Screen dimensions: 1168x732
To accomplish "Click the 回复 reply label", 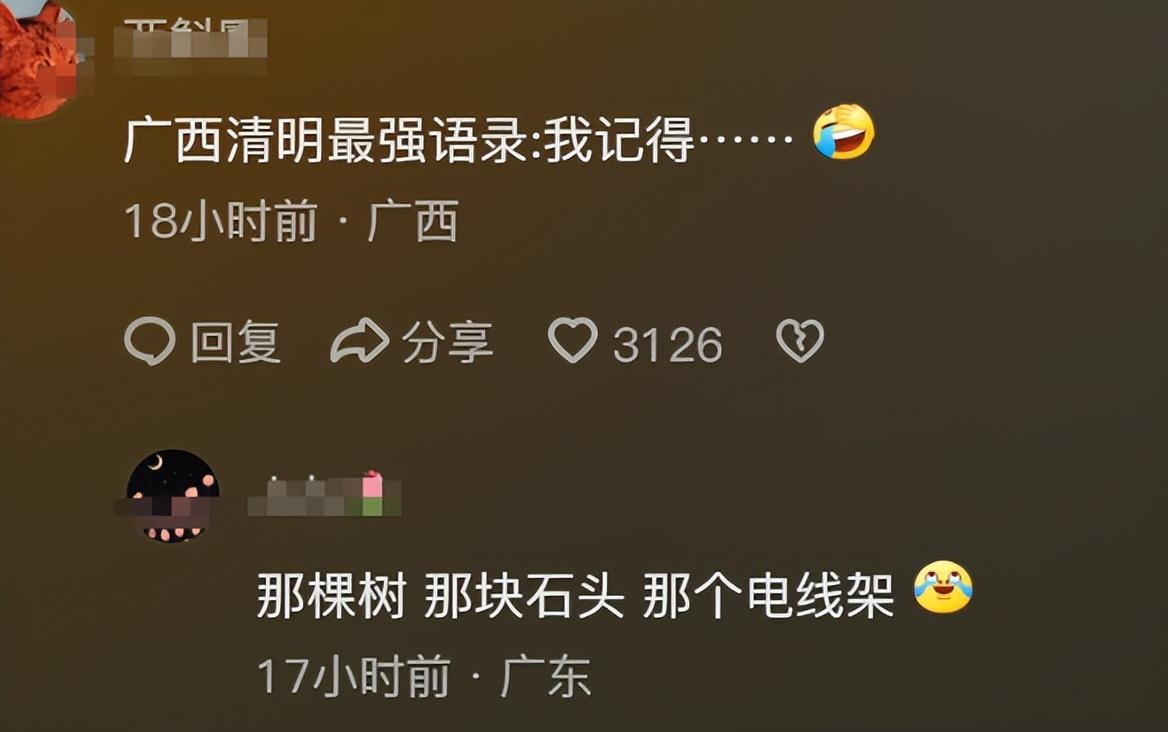I will click(235, 343).
